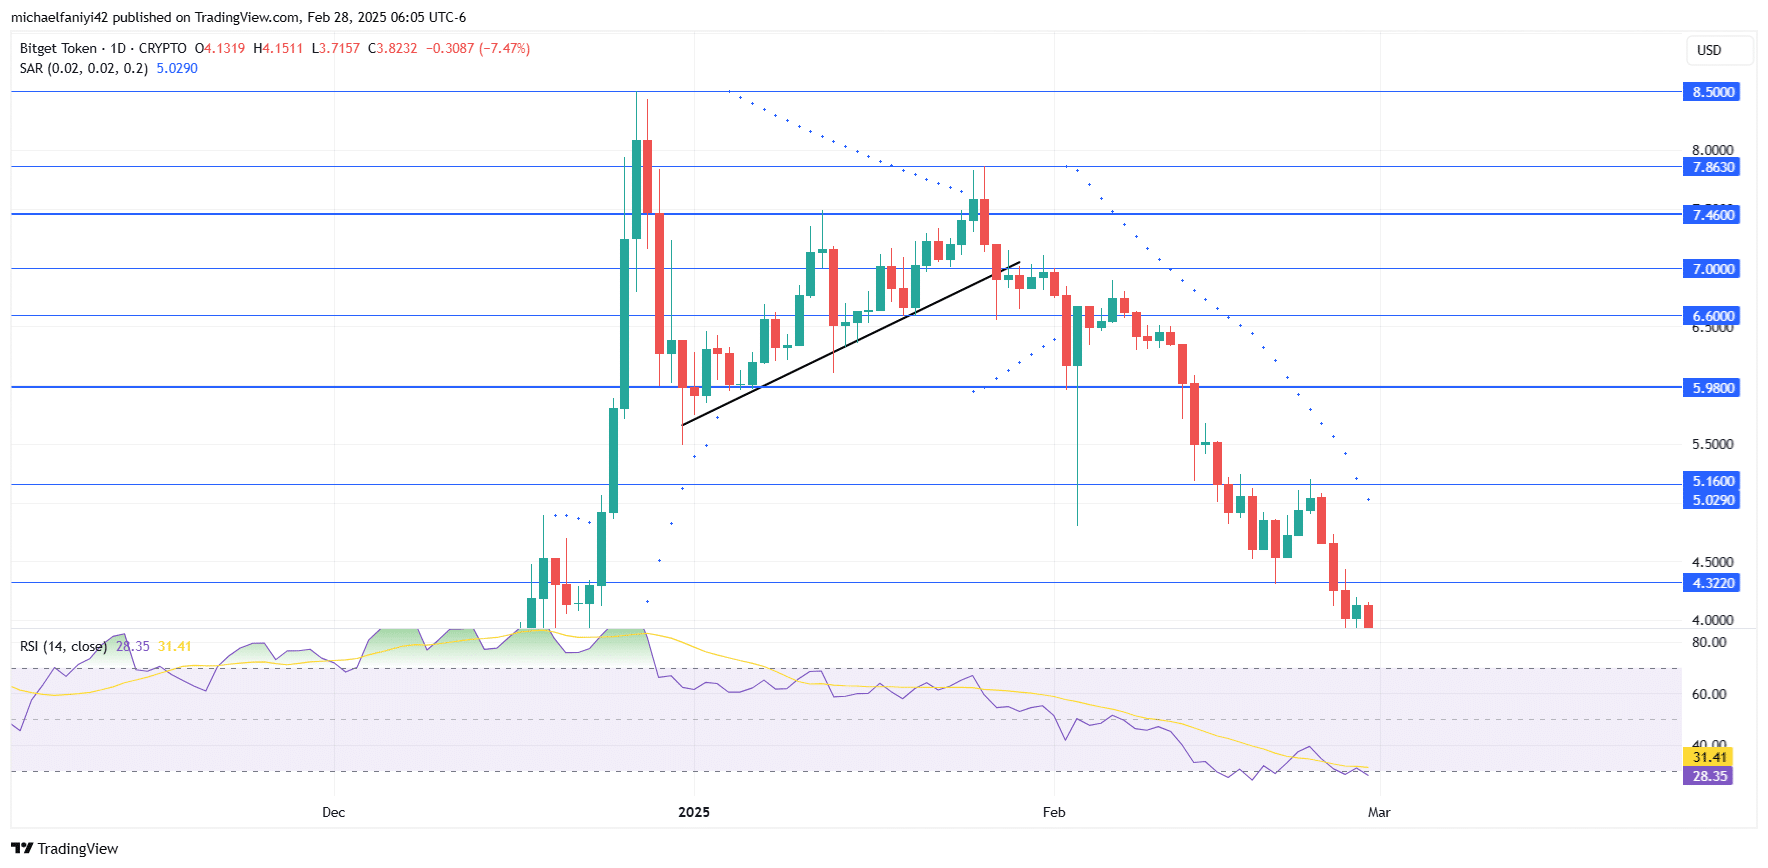Select the 7.4600 price level label
This screenshot has height=868, width=1768.
1712,215
